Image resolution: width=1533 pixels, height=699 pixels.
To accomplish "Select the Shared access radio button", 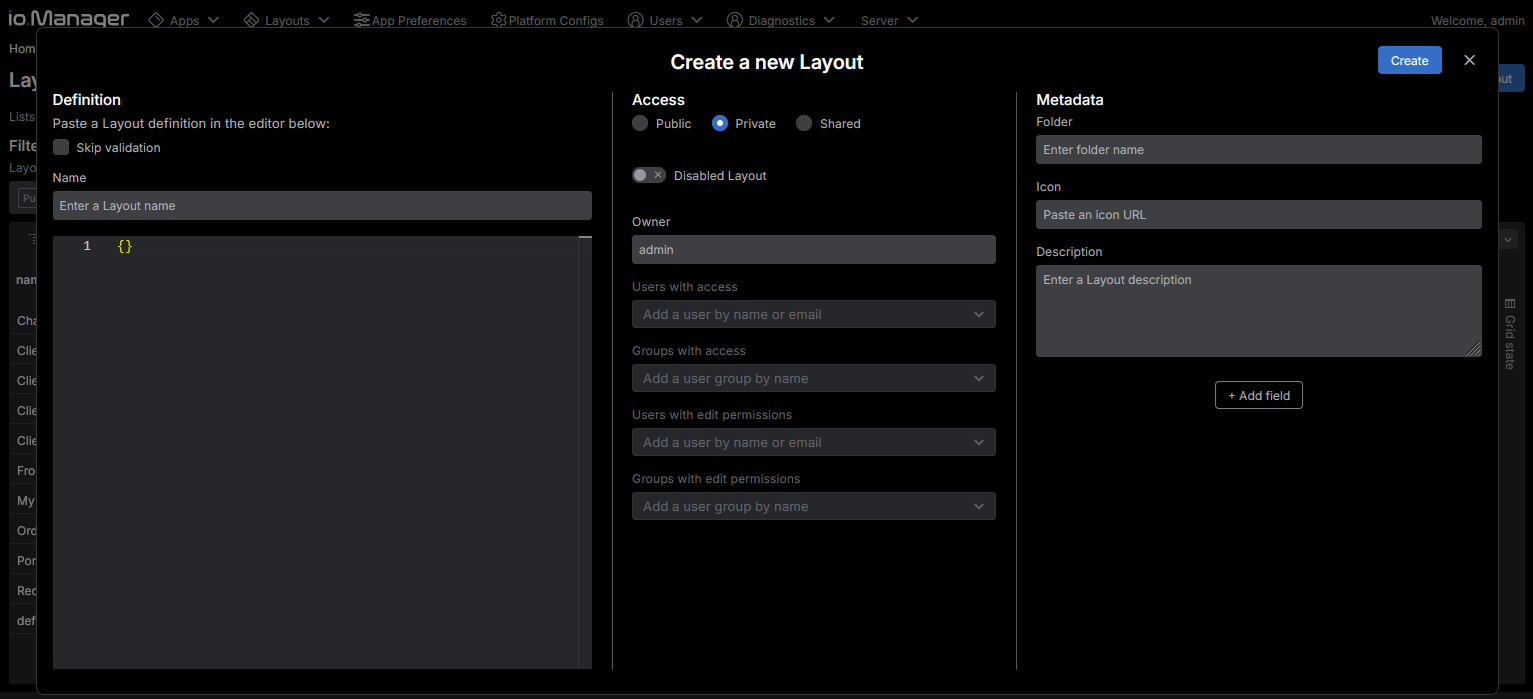I will [804, 123].
